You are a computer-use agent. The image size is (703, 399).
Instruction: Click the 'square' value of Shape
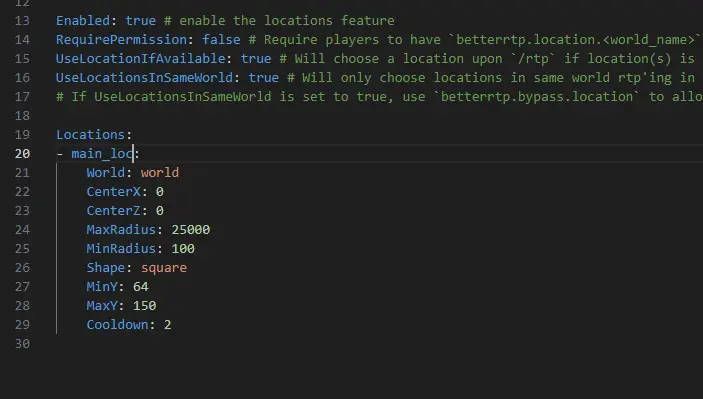click(x=164, y=268)
